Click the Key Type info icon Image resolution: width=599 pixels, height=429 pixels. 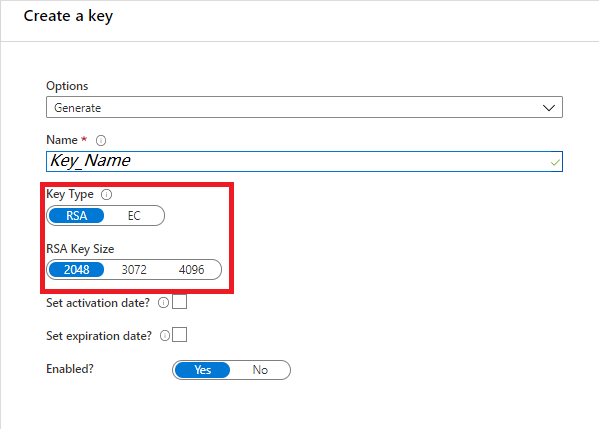point(106,194)
